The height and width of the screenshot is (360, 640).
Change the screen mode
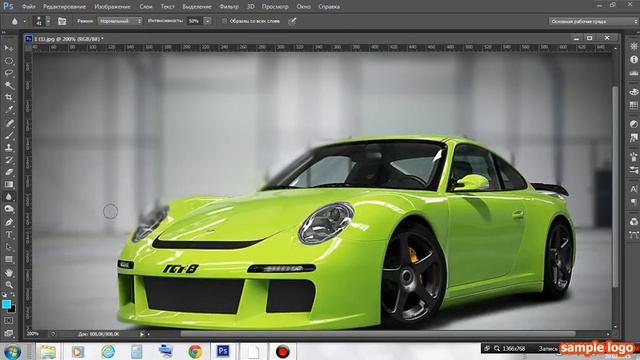click(x=9, y=333)
